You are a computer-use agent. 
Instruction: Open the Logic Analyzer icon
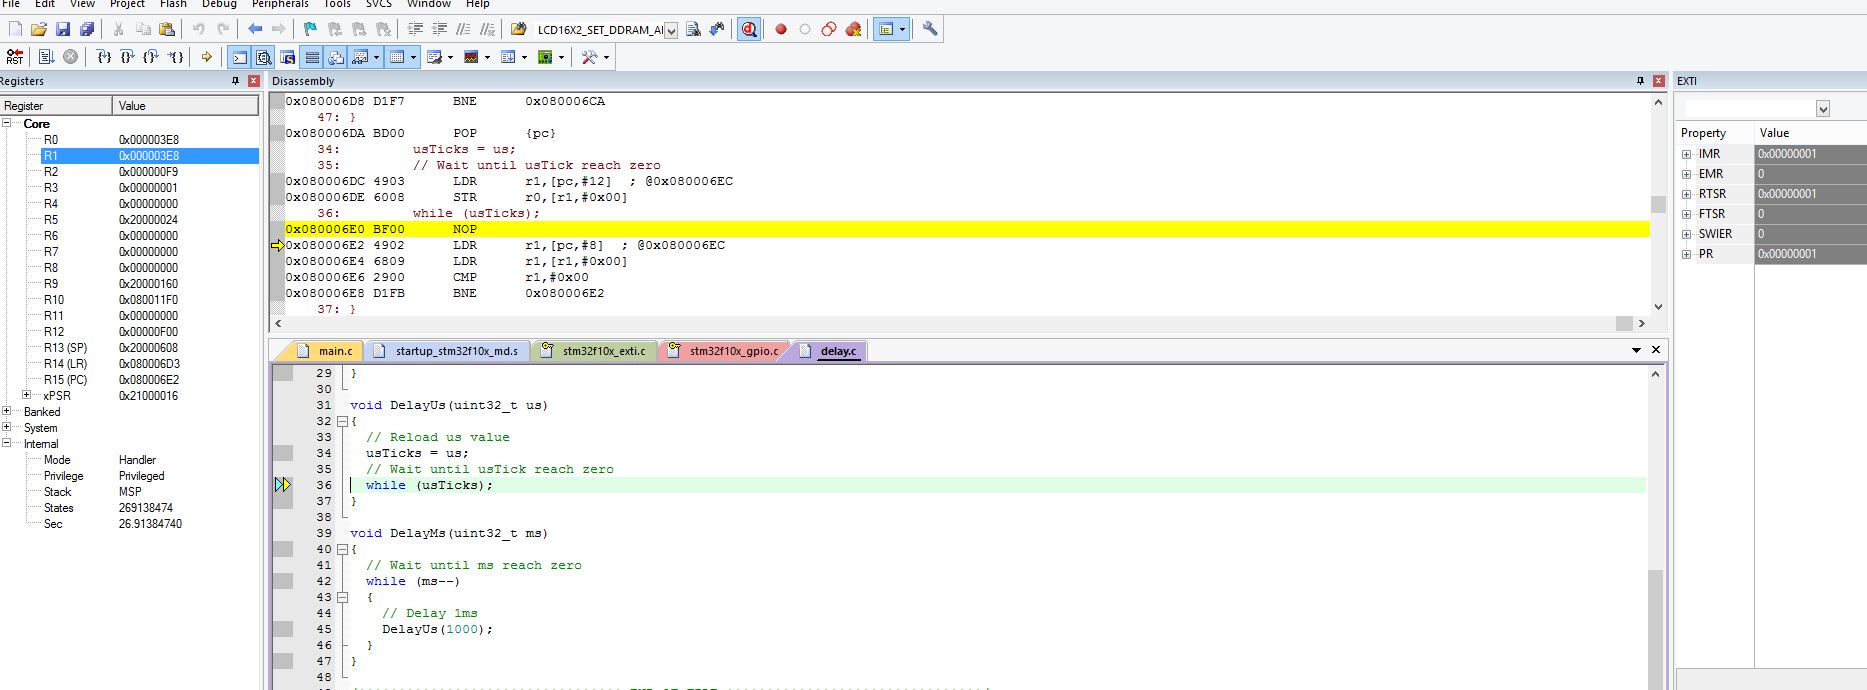click(472, 57)
